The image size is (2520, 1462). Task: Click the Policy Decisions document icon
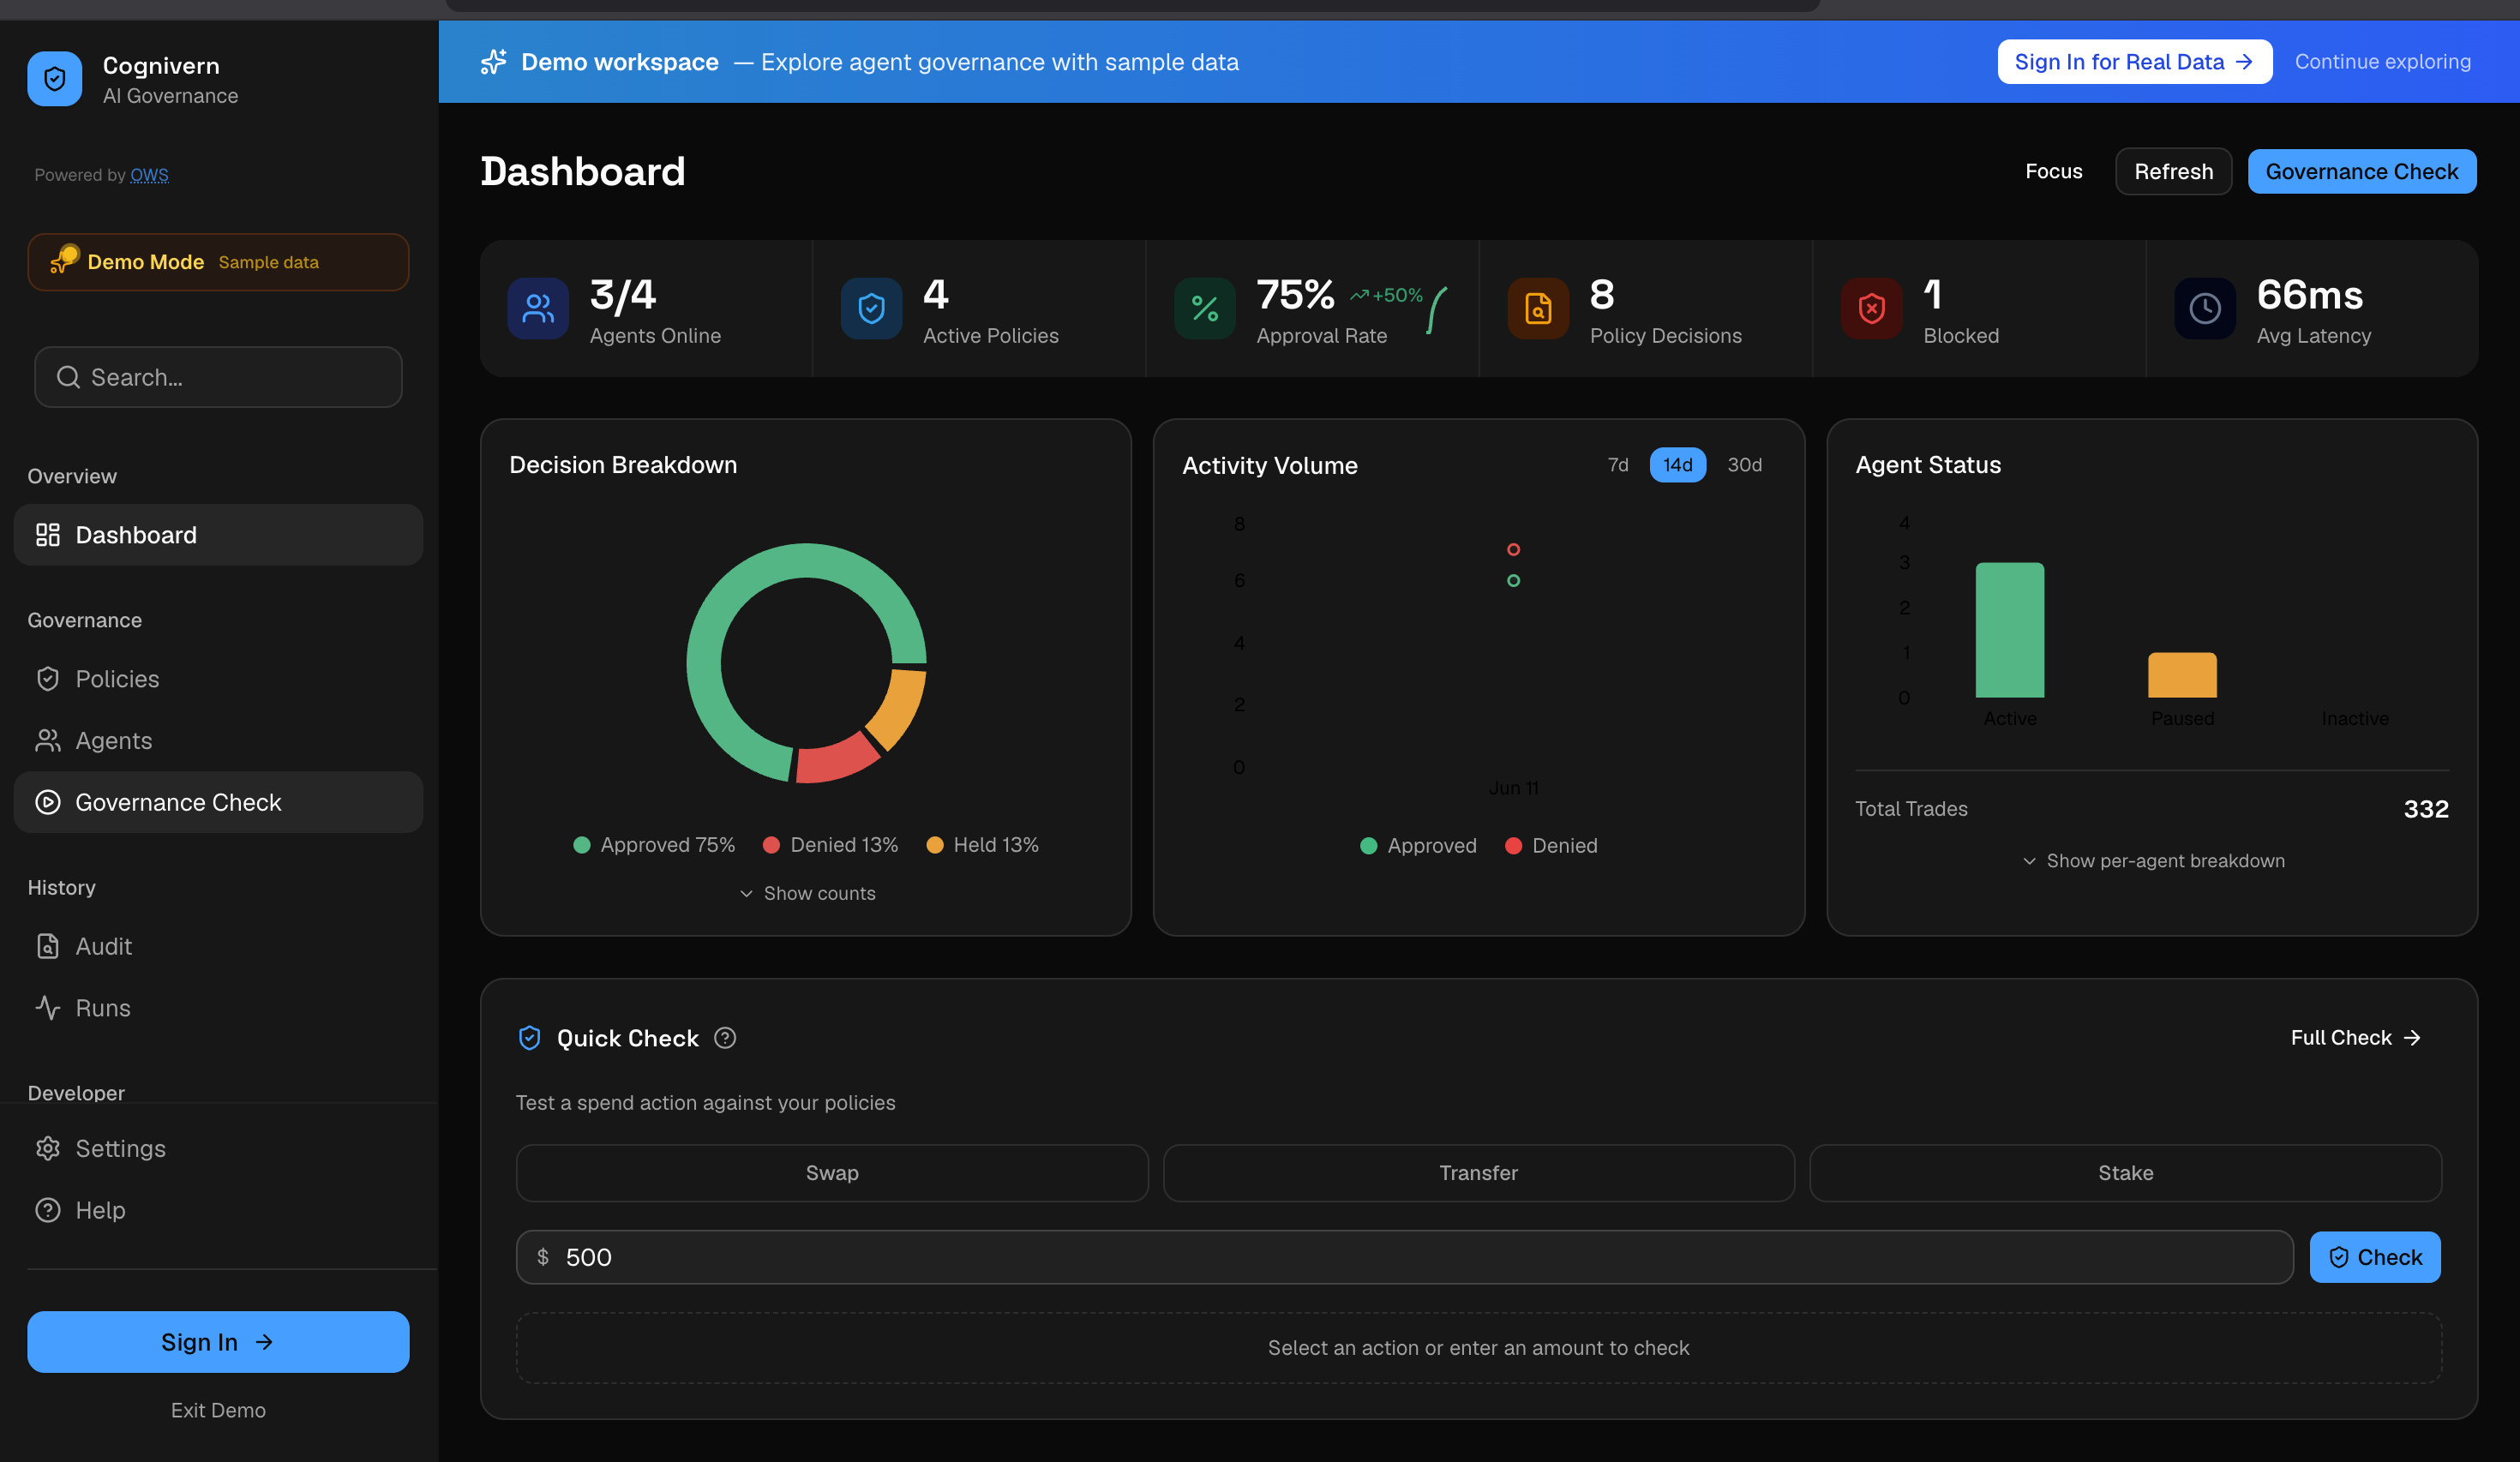point(1538,308)
